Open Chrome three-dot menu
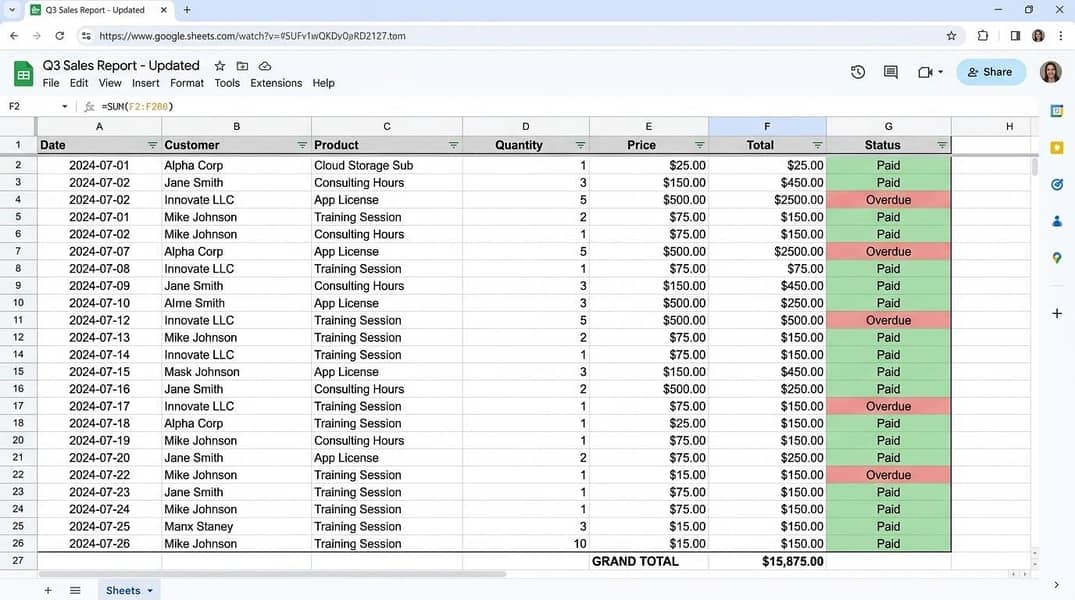The width and height of the screenshot is (1075, 600). click(x=1061, y=36)
